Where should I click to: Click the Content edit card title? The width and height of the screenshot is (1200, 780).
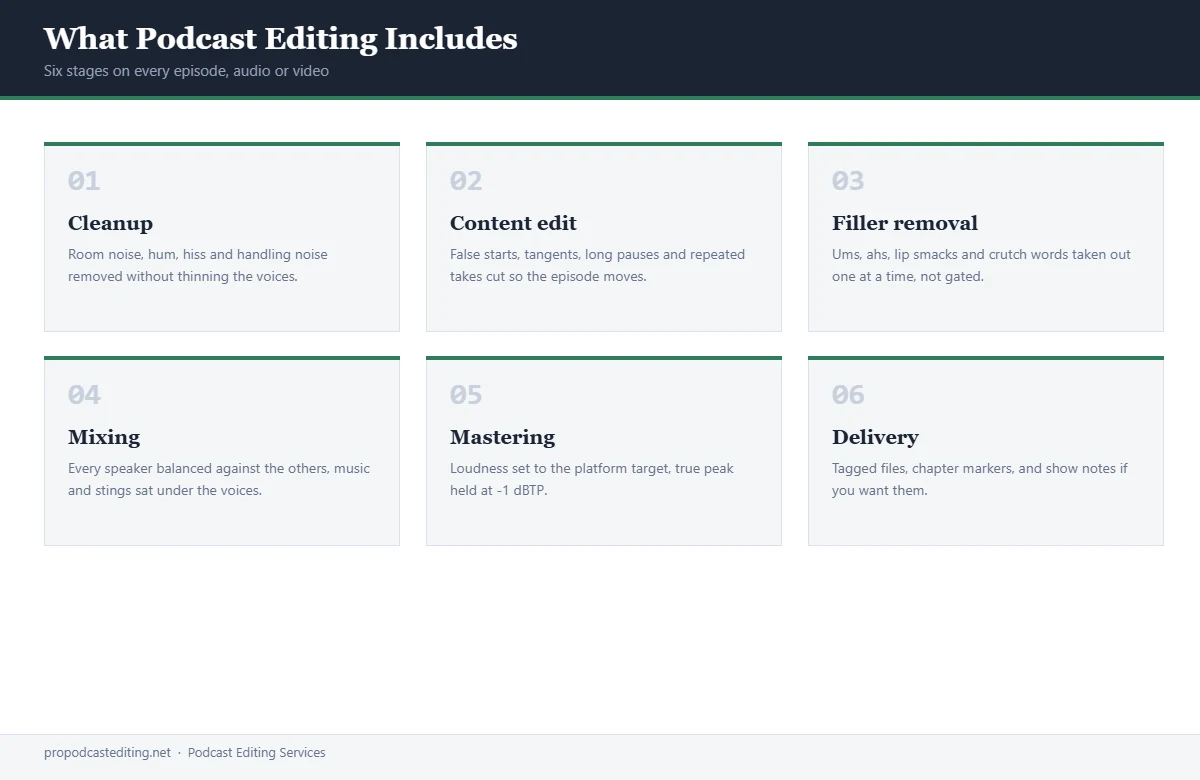point(513,223)
